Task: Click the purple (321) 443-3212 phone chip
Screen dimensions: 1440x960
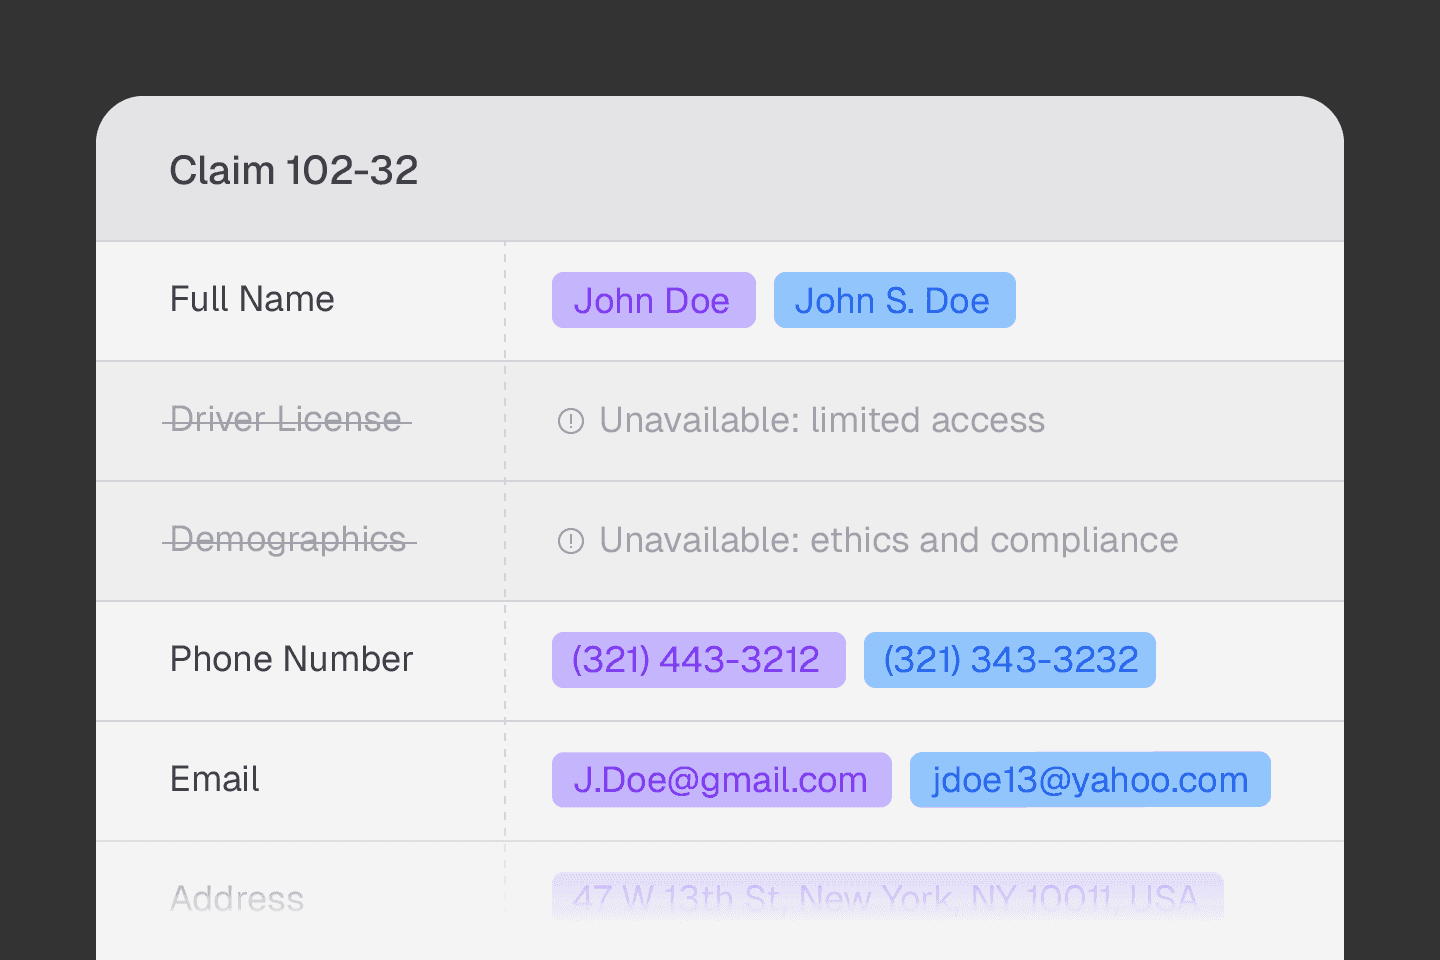Action: pos(698,660)
